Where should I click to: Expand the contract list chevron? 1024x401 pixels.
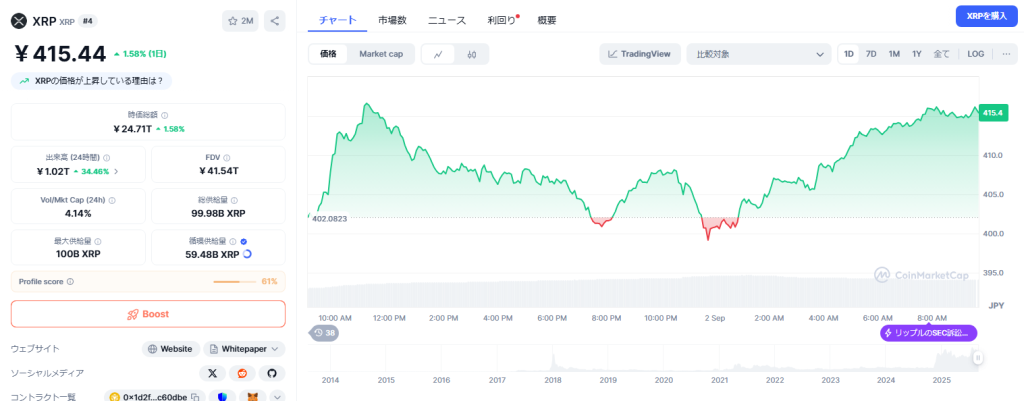[277, 396]
